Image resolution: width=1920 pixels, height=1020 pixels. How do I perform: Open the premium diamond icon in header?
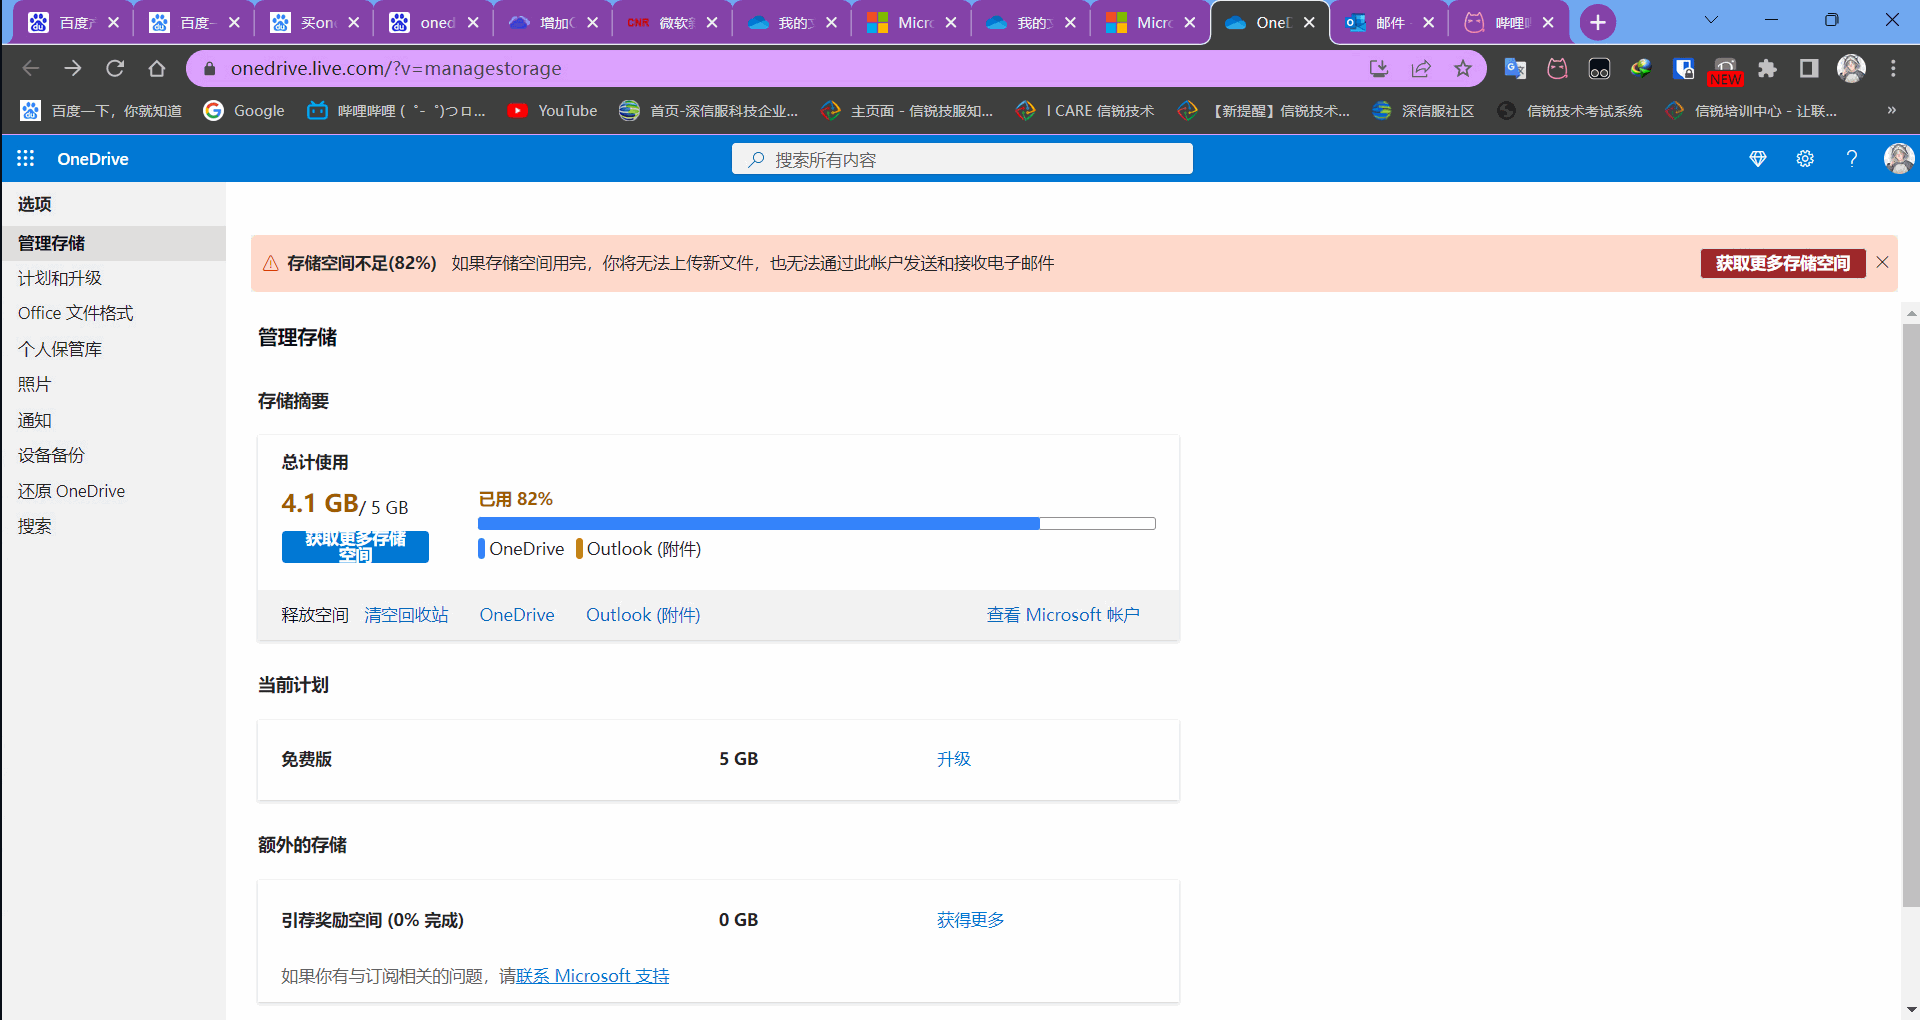[1758, 159]
